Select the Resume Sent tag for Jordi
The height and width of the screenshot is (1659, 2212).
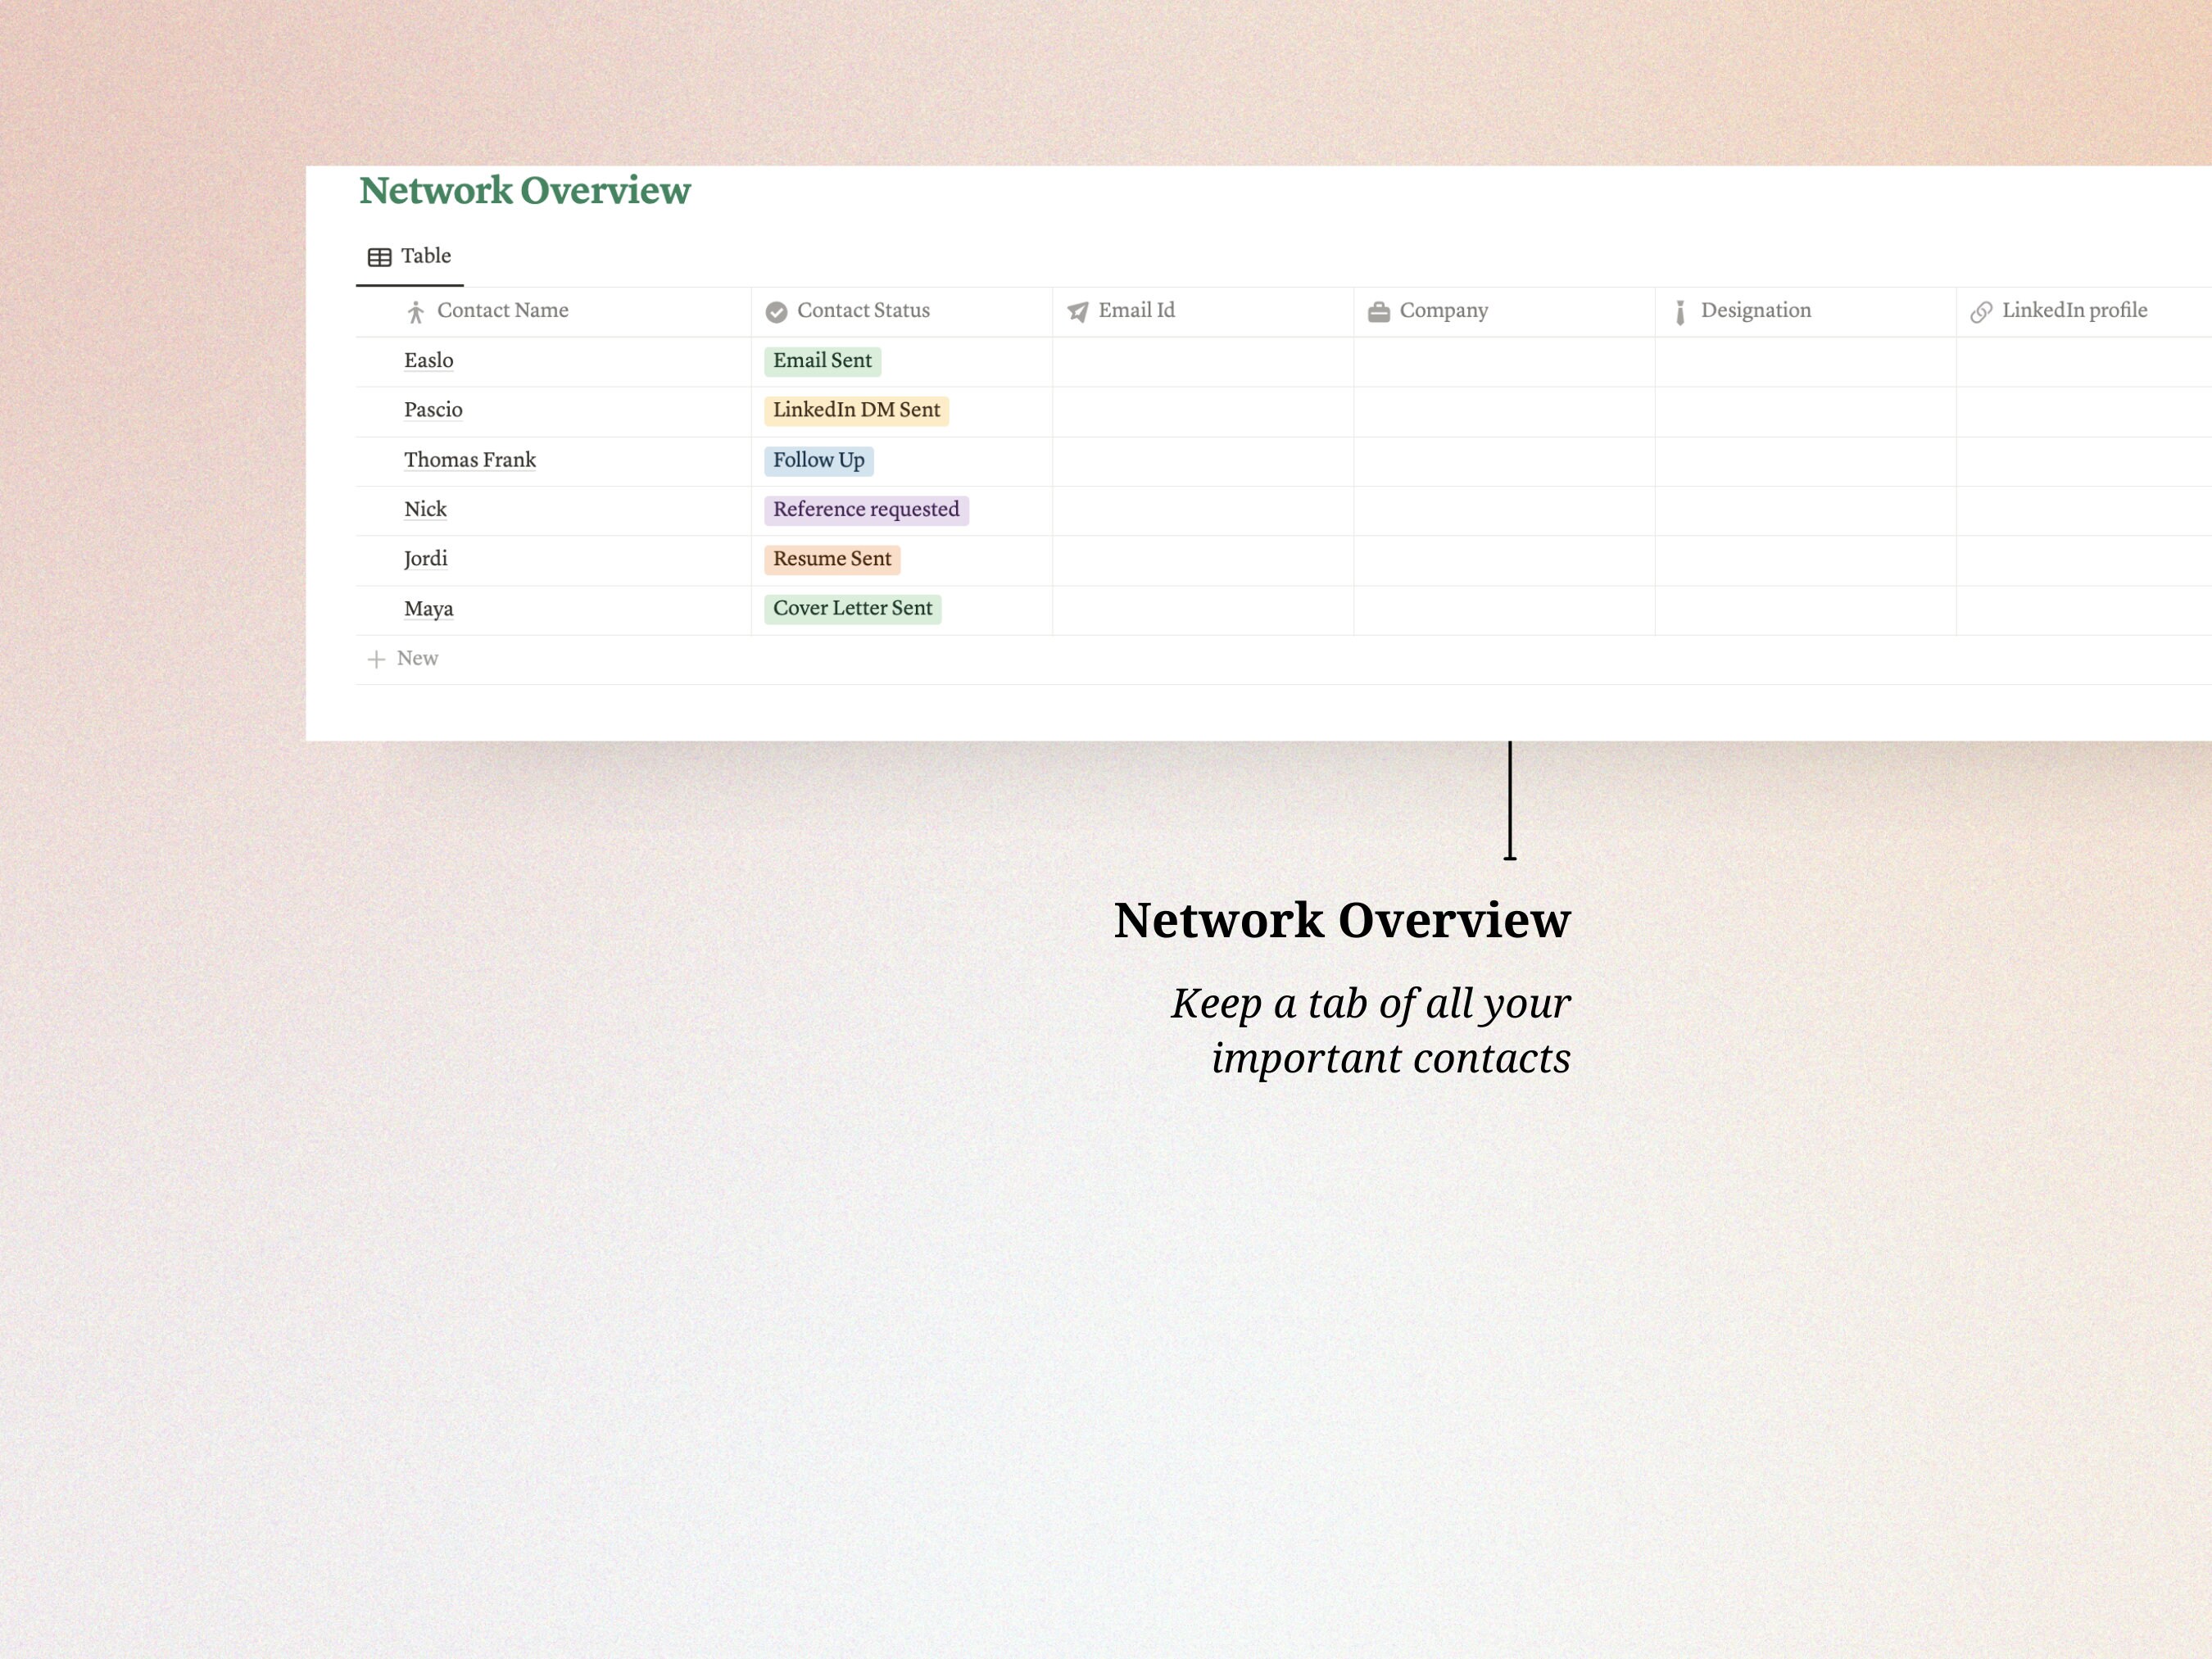point(832,559)
